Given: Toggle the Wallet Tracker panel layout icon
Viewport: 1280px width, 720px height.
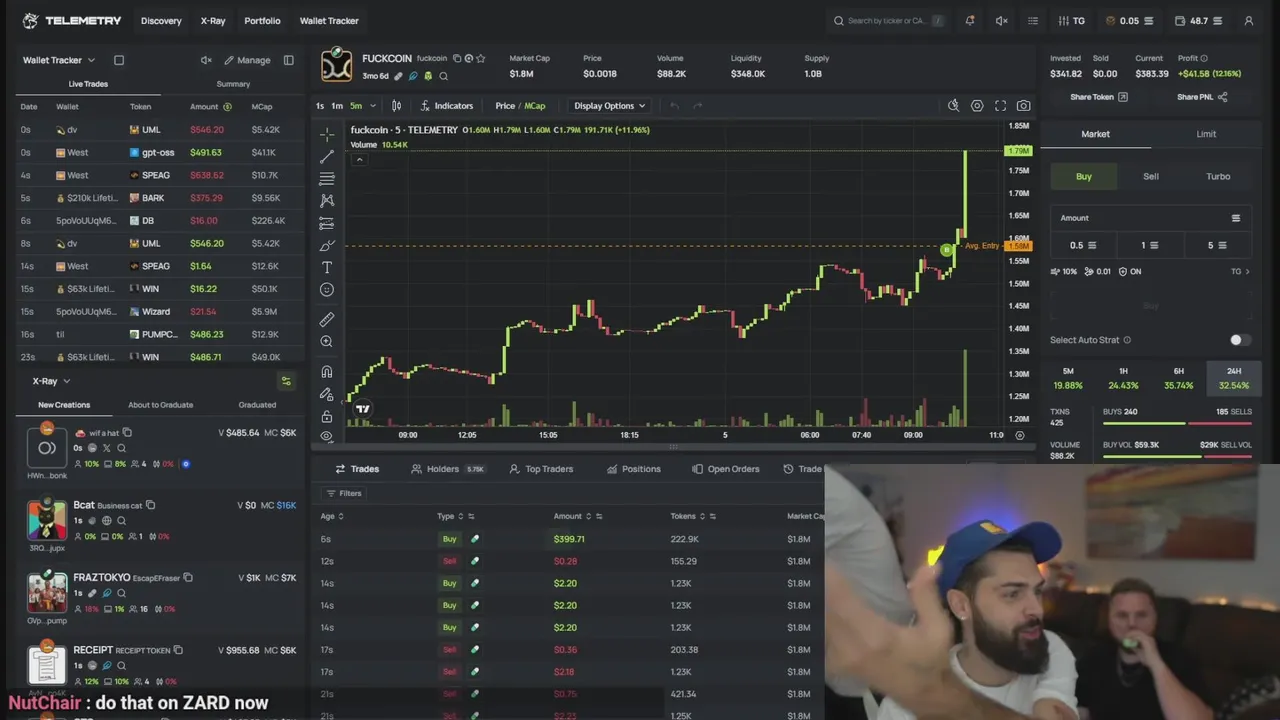Looking at the screenshot, I should (x=289, y=60).
